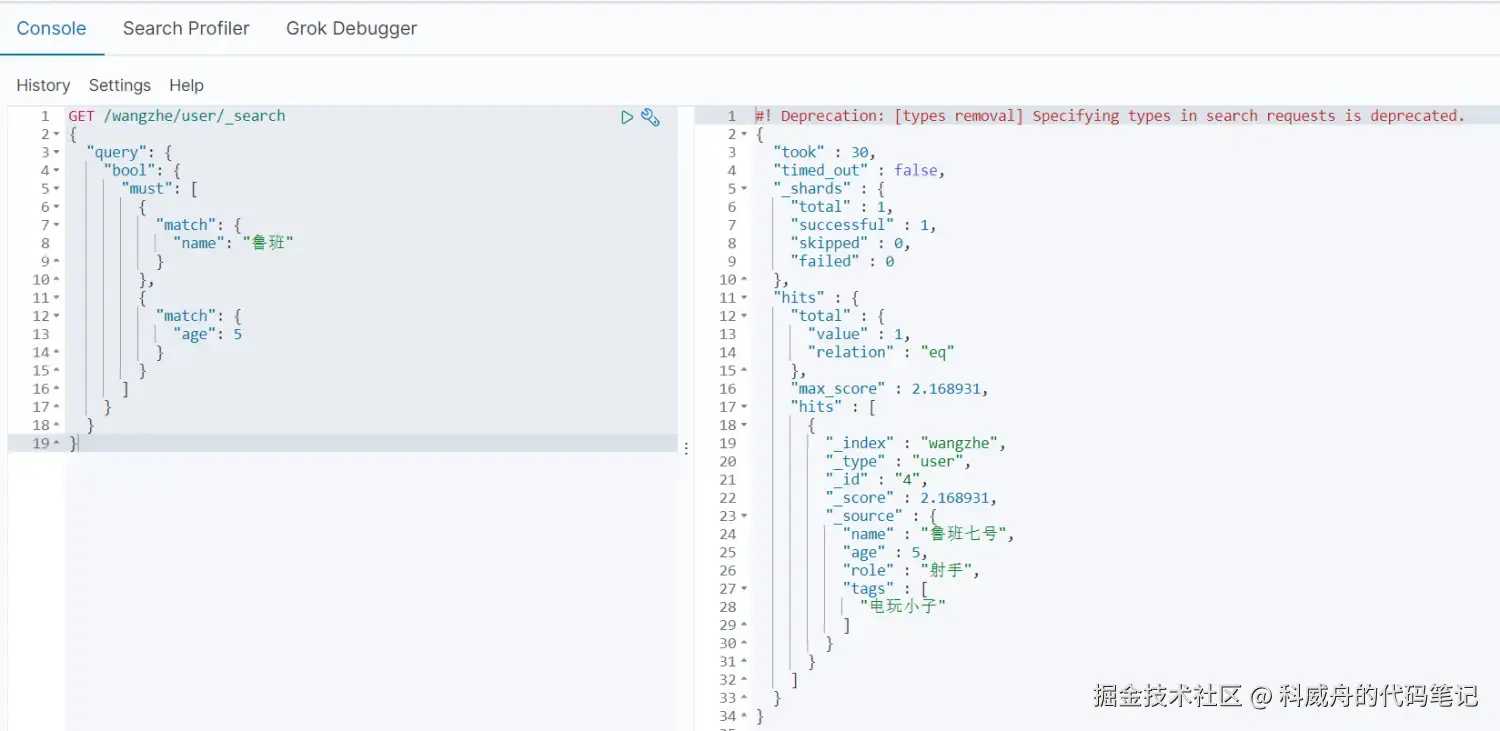The width and height of the screenshot is (1500, 731).
Task: Click the "took" : 30 line
Action: (824, 153)
